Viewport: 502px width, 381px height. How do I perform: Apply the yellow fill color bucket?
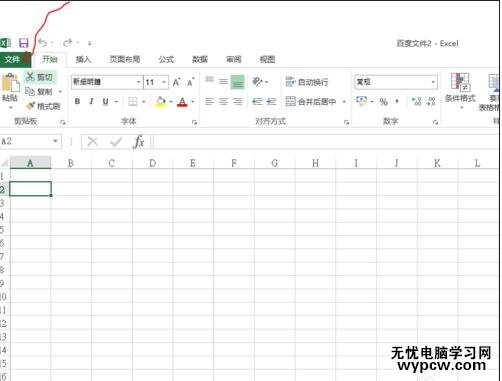coord(161,101)
